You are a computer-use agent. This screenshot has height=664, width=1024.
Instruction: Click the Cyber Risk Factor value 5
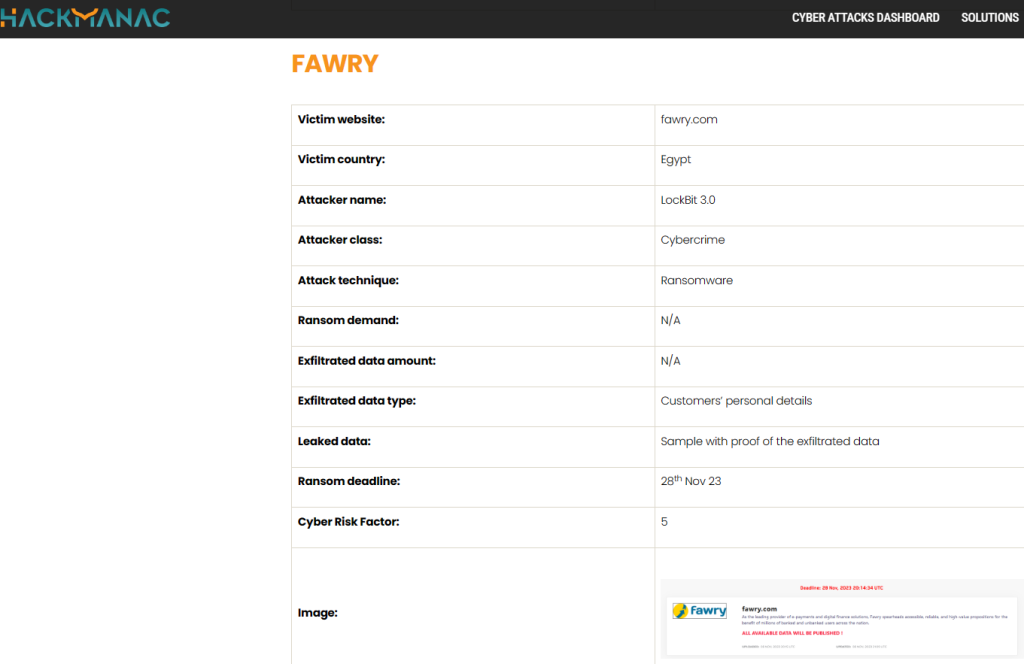click(664, 522)
